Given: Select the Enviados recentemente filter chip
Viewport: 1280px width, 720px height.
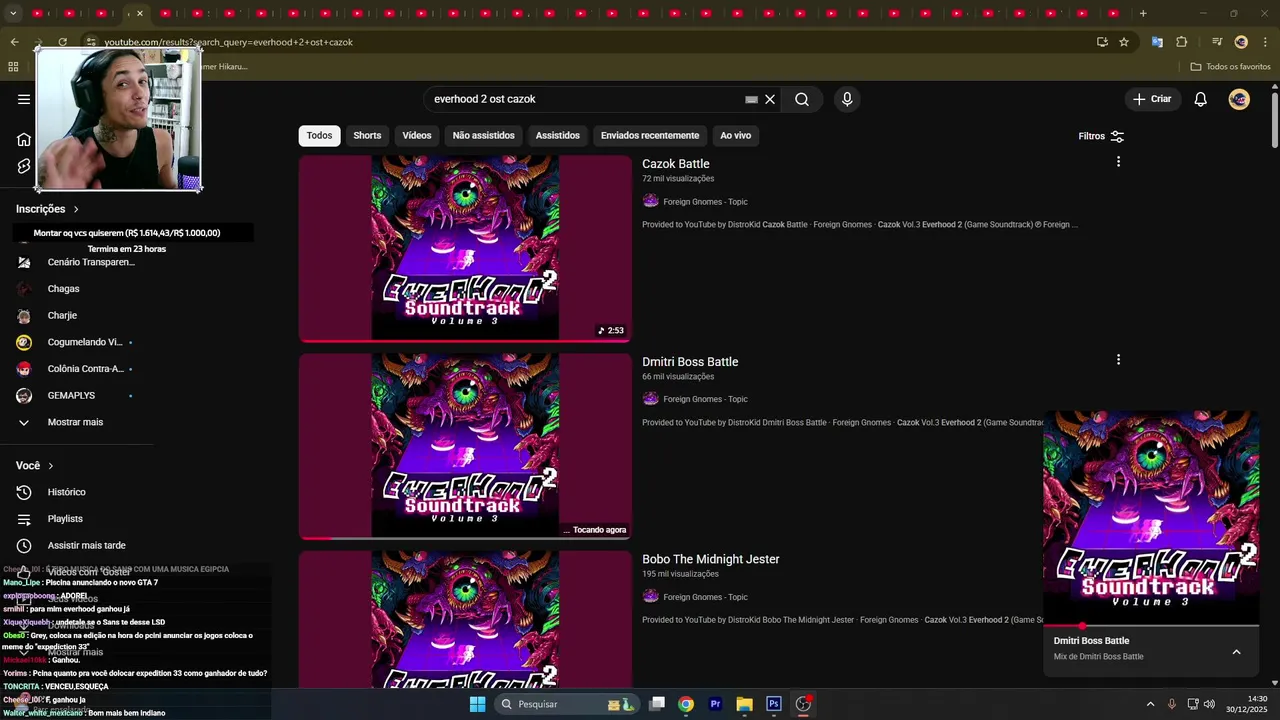Looking at the screenshot, I should (x=650, y=136).
